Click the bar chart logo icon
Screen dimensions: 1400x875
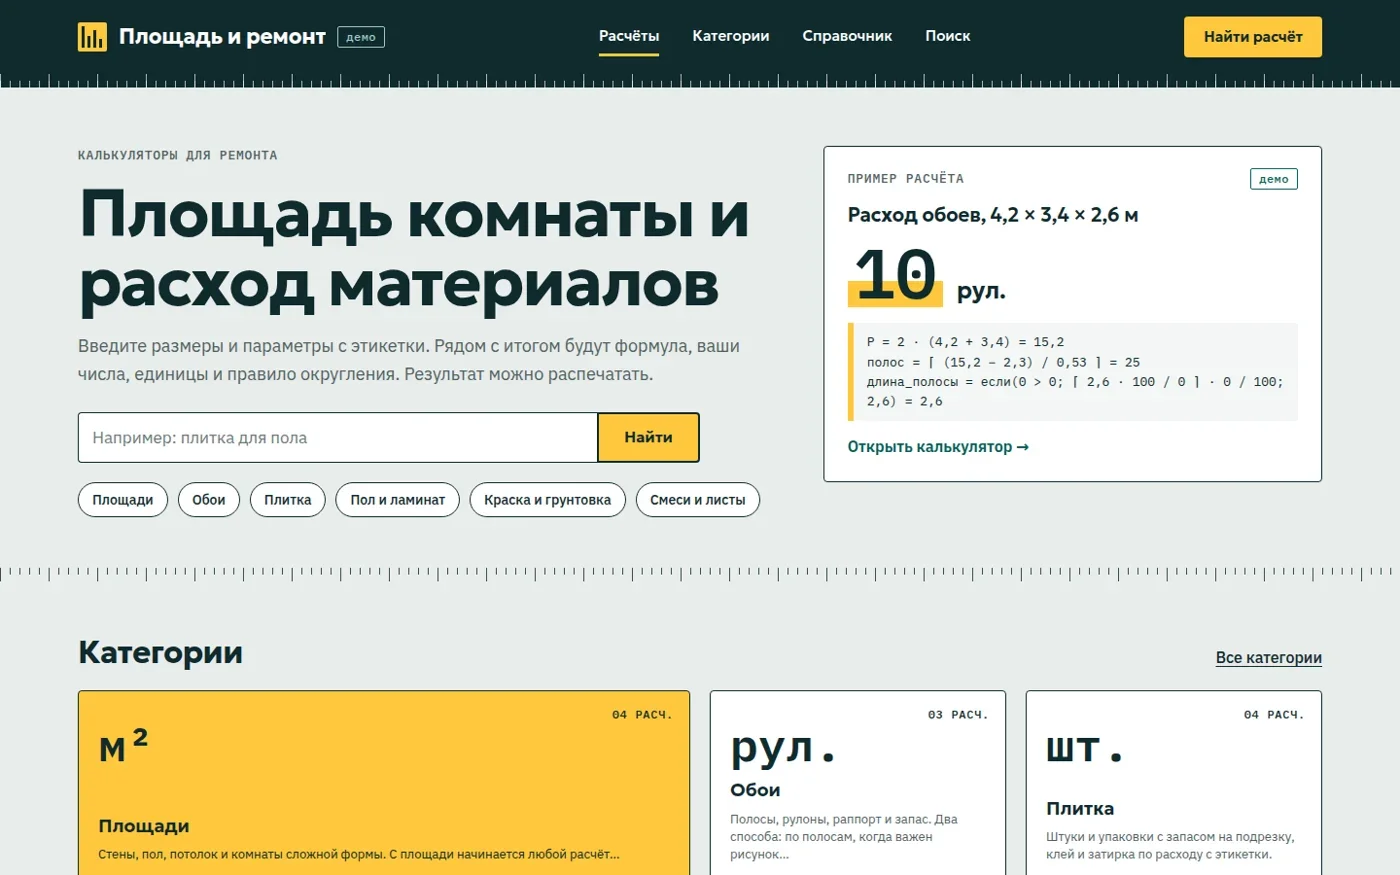click(92, 37)
